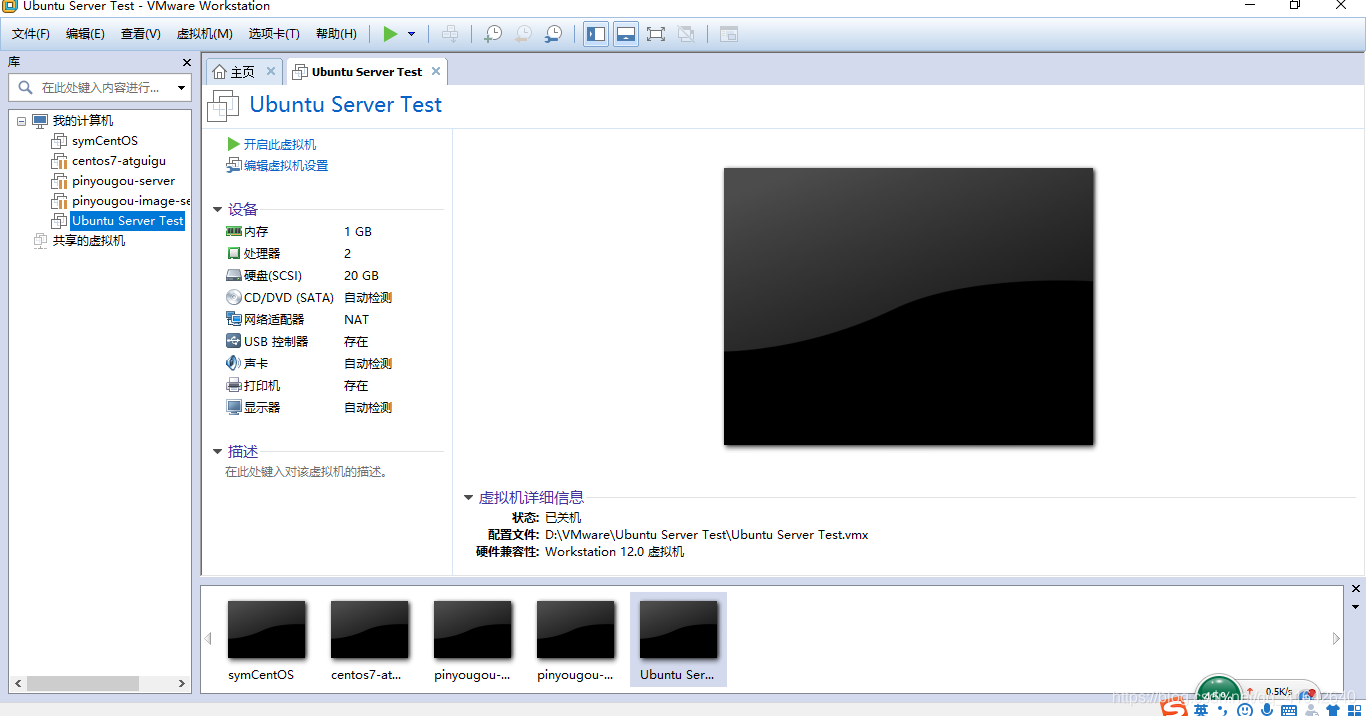Image resolution: width=1366 pixels, height=716 pixels.
Task: Open the power options dropdown arrow beside play
Action: tap(411, 34)
